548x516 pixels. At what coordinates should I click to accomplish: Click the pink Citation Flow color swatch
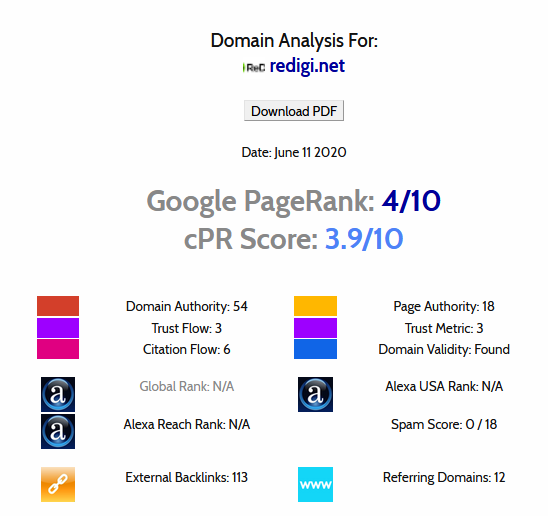point(58,349)
